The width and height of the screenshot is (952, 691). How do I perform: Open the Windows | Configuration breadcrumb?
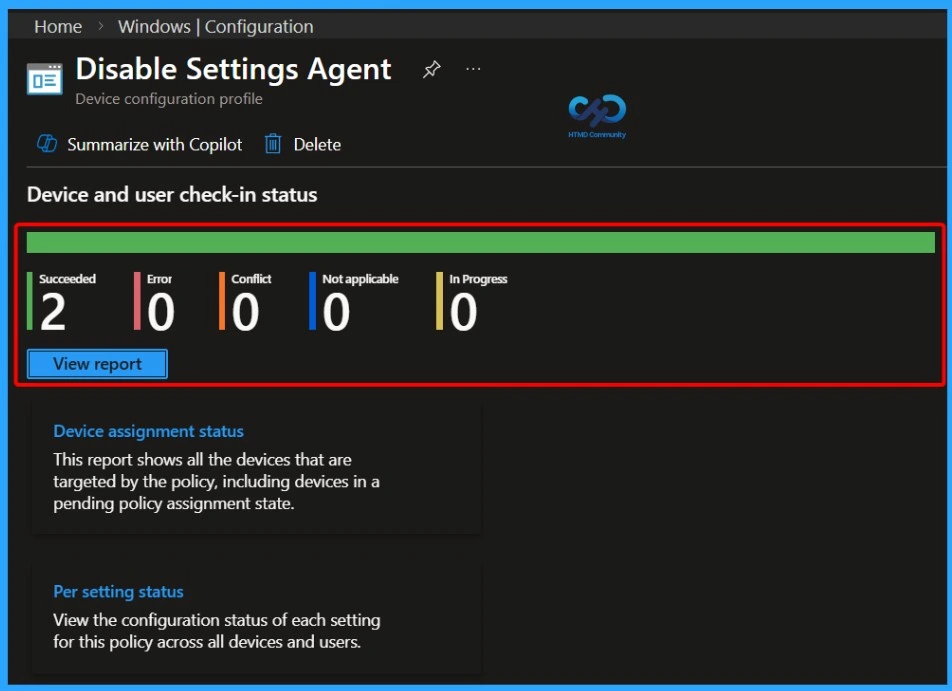[x=214, y=26]
